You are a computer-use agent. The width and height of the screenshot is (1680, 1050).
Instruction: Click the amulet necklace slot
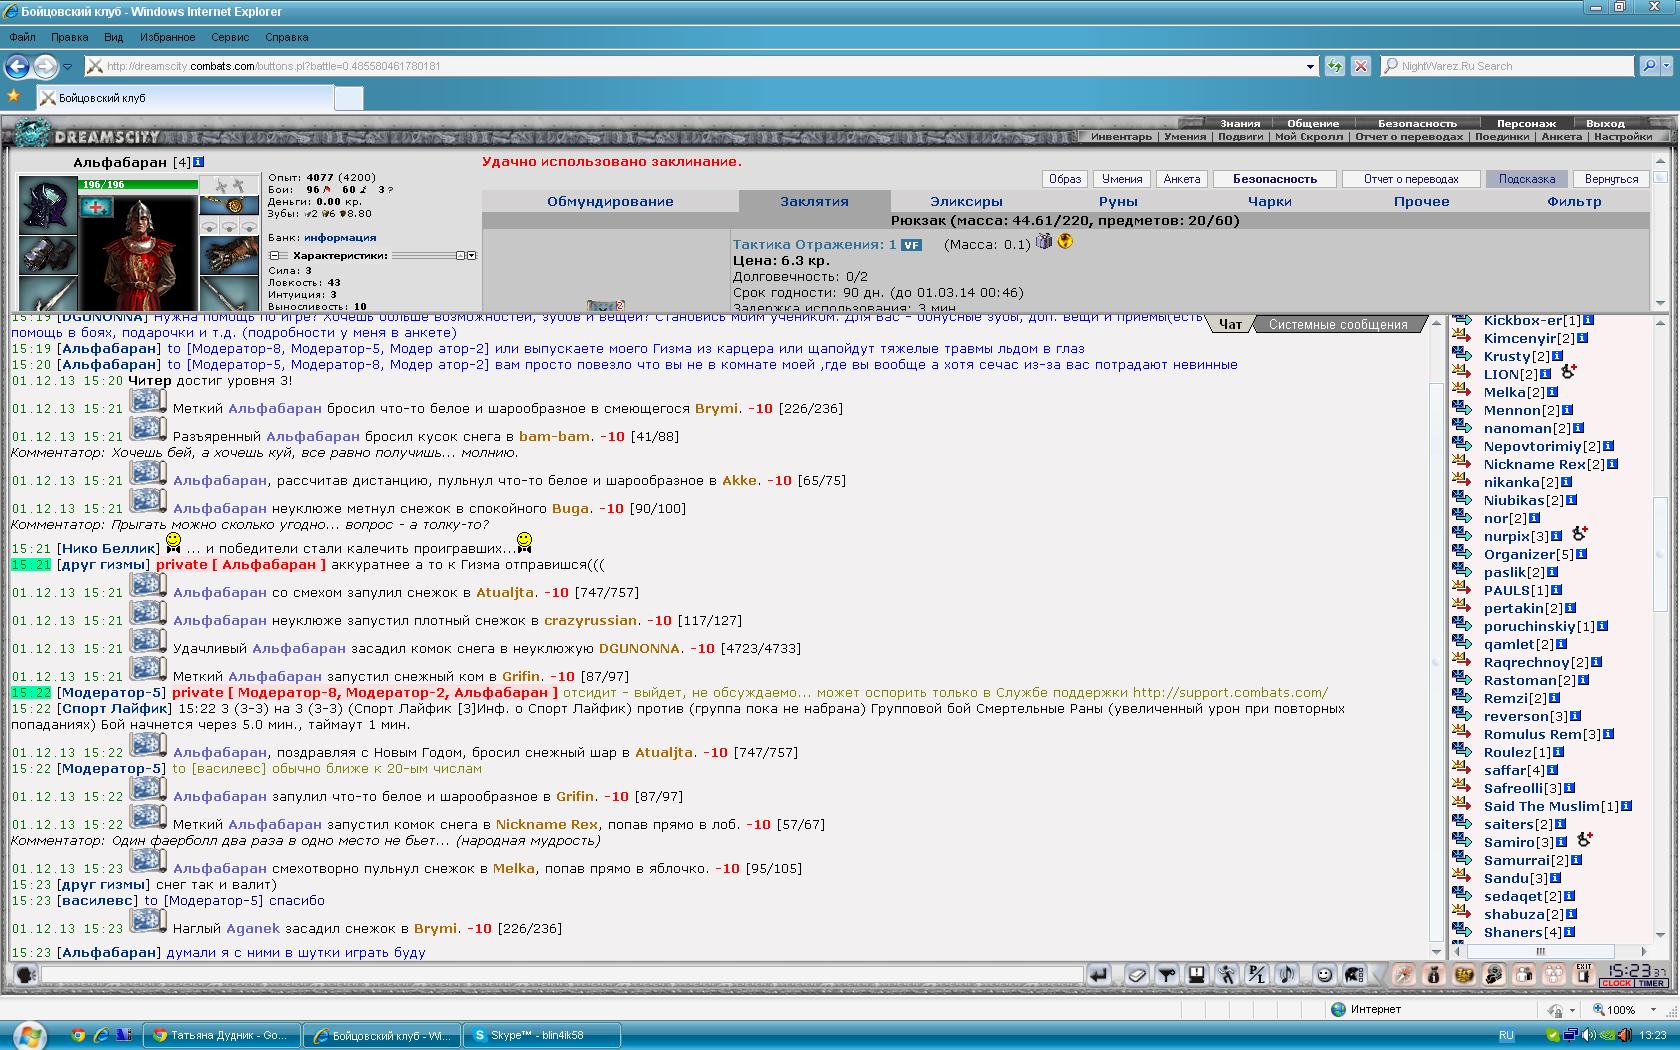click(229, 206)
